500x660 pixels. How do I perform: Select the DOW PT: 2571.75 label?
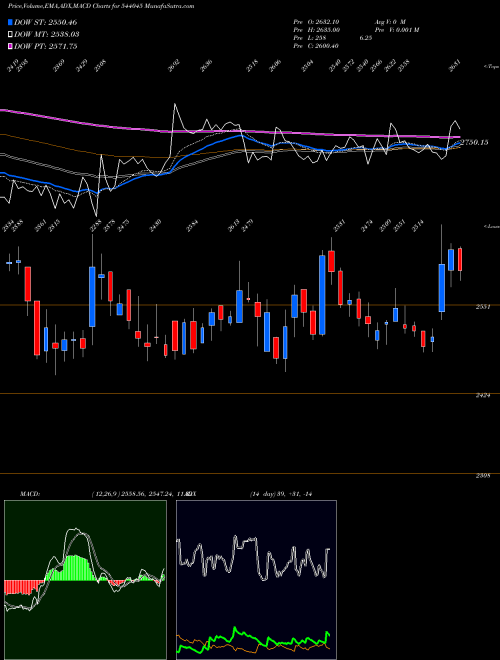click(x=45, y=47)
